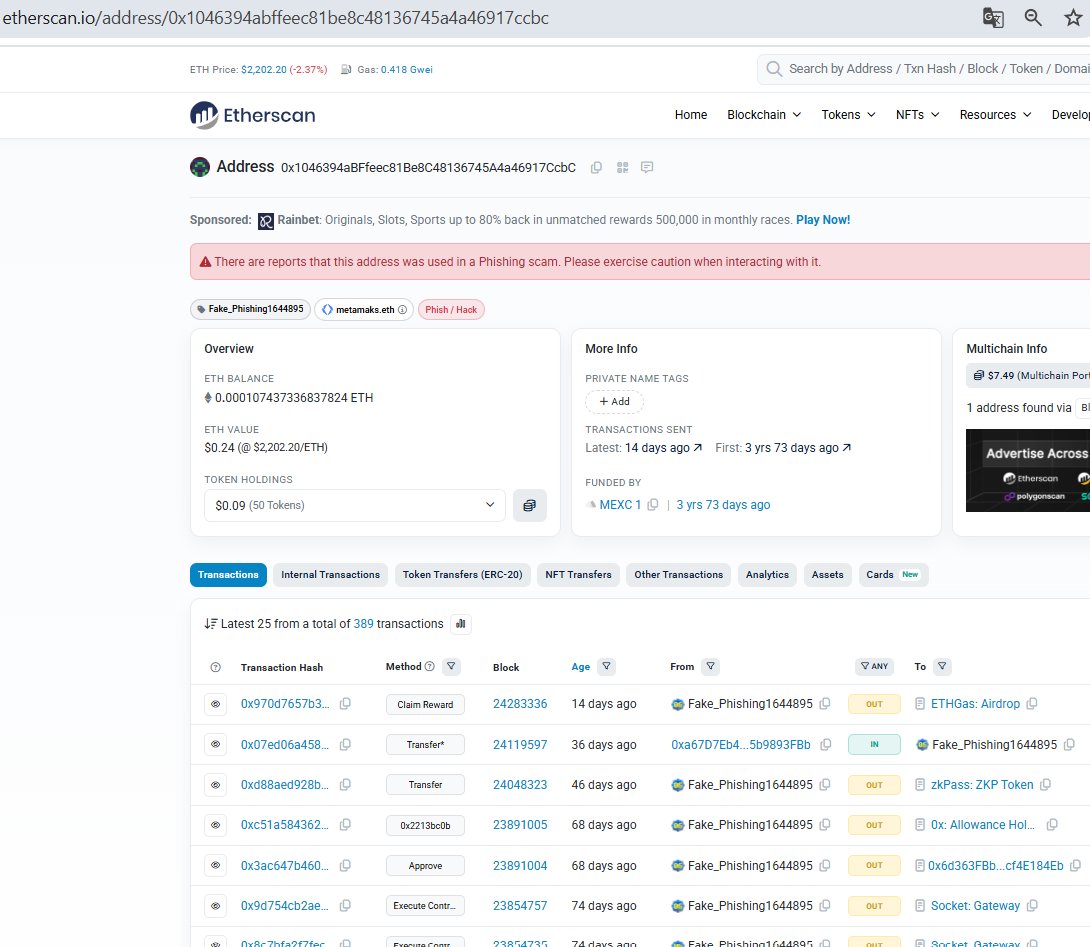The image size is (1090, 947).
Task: Copy the zkPass: ZKP Token address
Action: 1045,784
